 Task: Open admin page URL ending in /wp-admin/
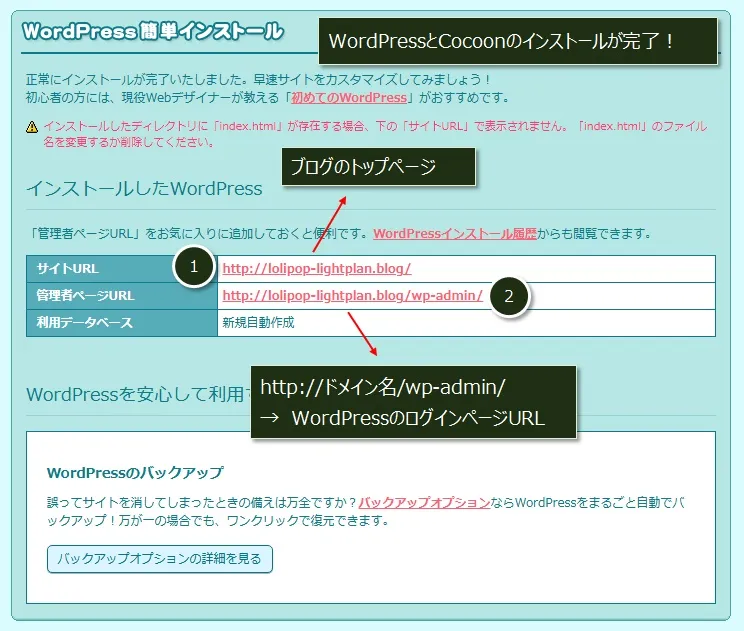coord(353,296)
